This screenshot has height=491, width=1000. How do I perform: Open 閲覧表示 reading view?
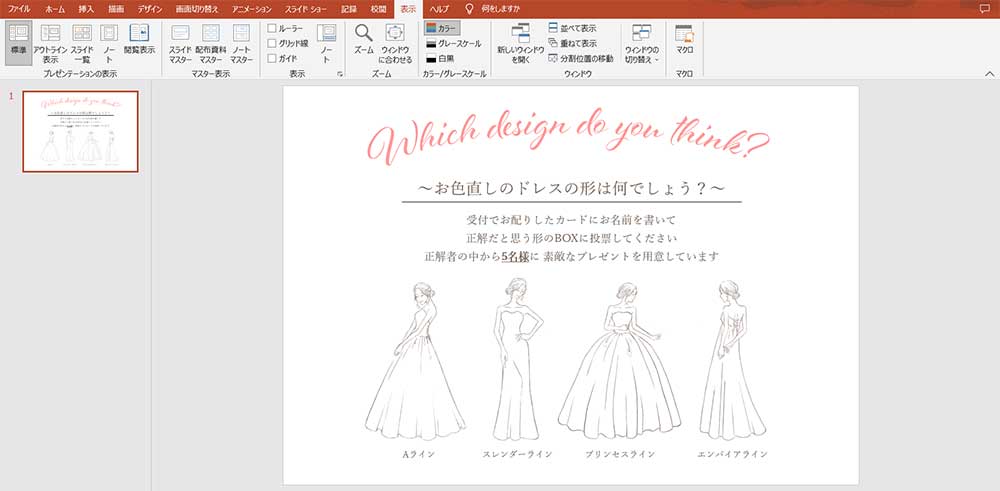139,40
